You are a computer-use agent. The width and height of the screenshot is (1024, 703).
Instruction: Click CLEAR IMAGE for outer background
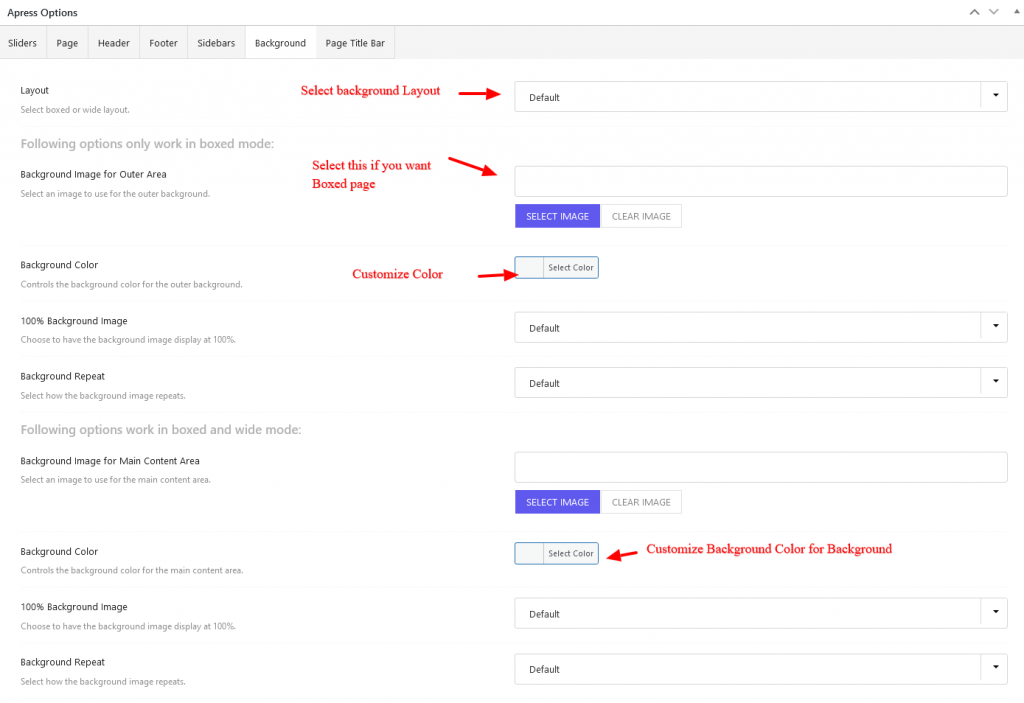(641, 215)
